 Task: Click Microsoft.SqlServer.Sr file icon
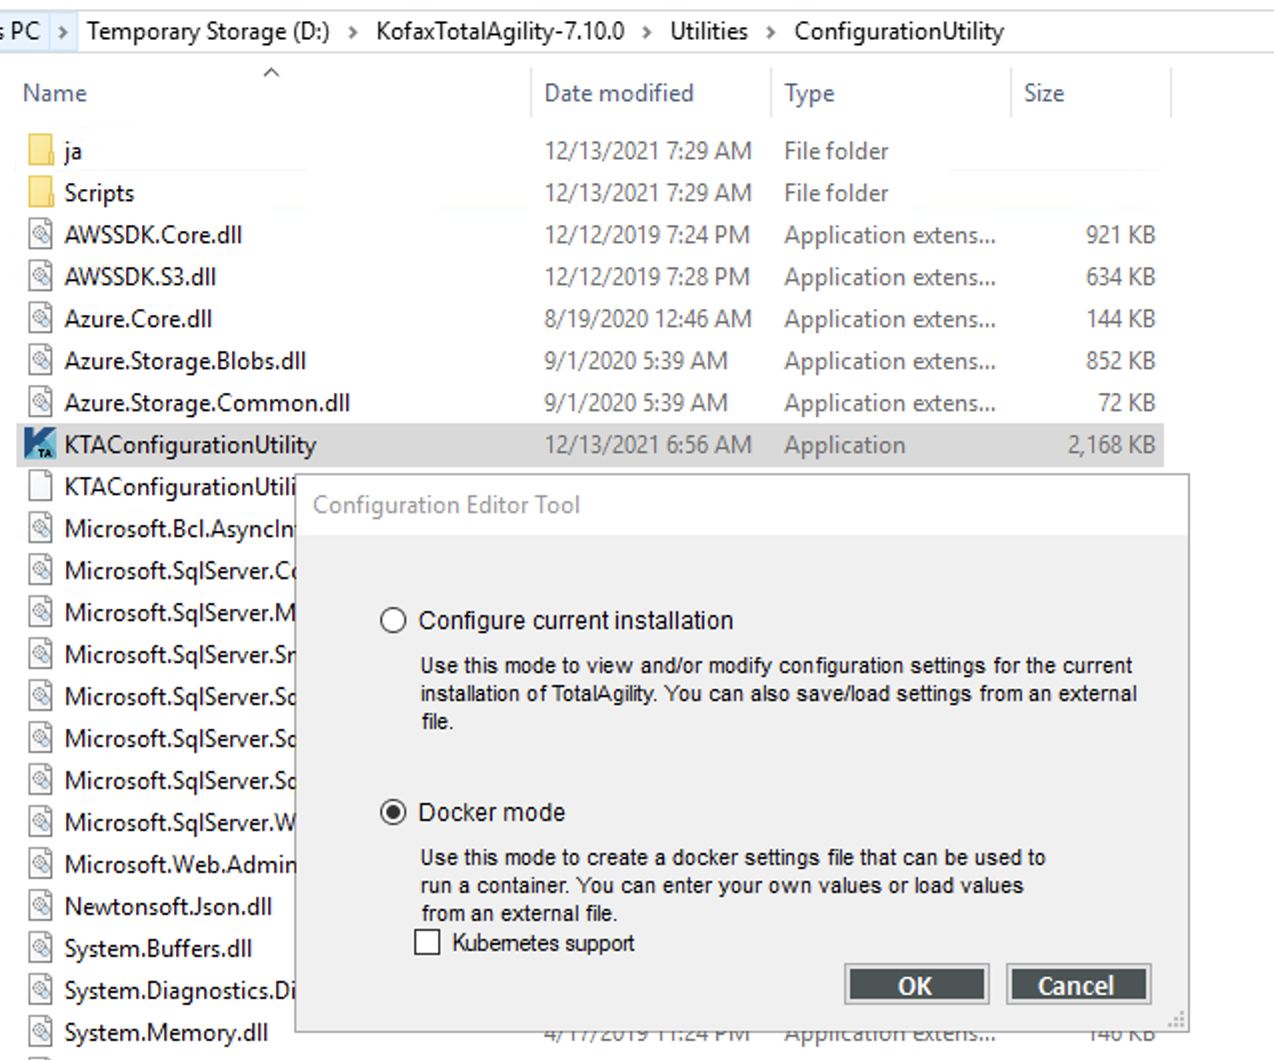click(x=40, y=654)
